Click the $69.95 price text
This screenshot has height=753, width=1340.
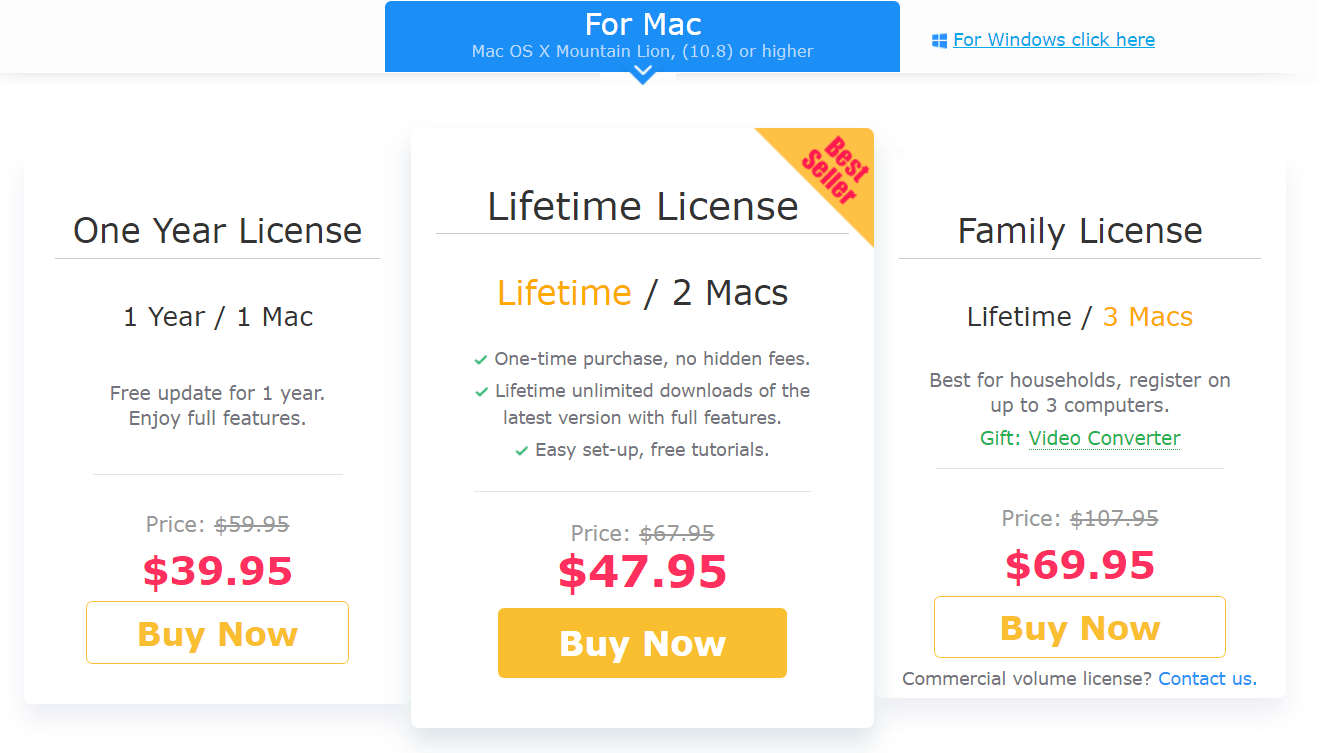(1079, 566)
